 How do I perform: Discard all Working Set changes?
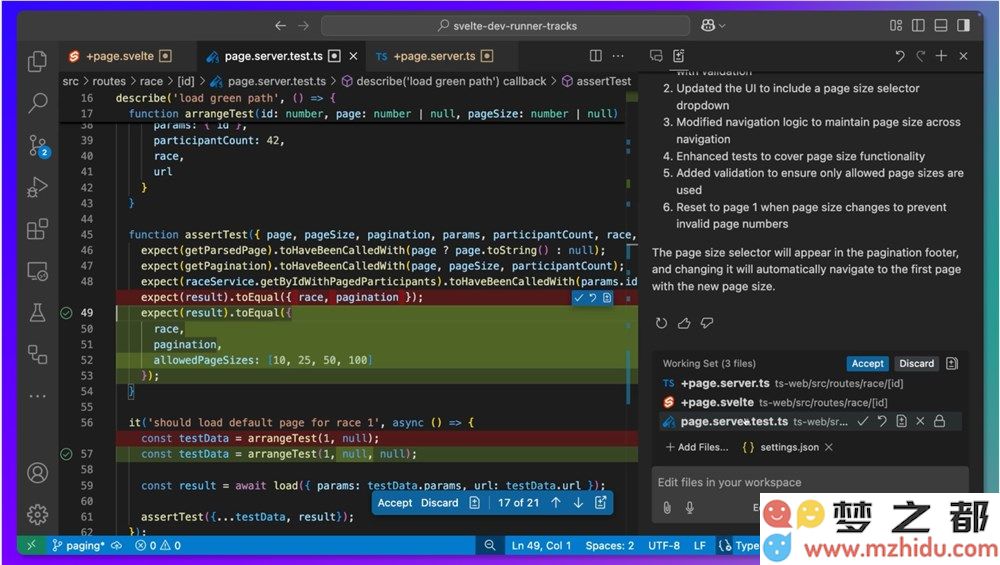click(916, 363)
